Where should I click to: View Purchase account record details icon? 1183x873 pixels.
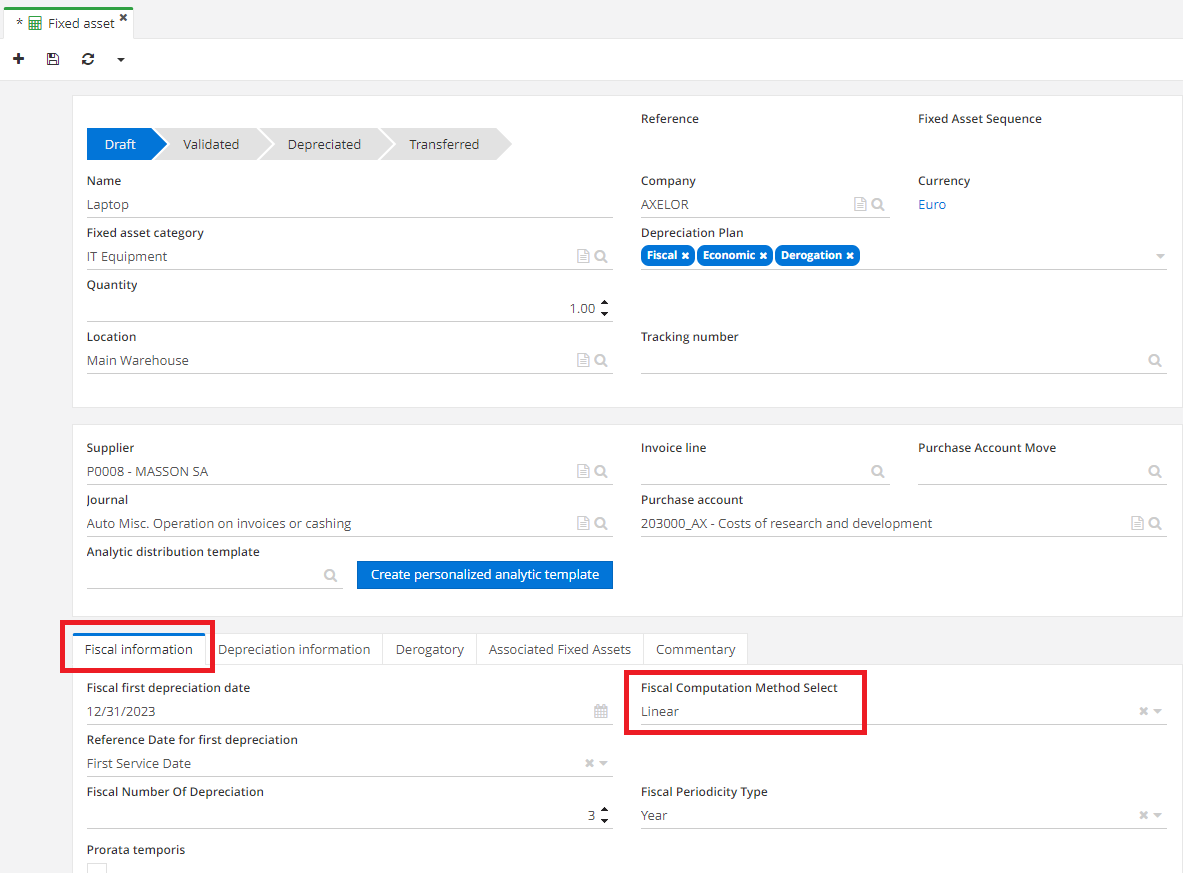tap(1138, 524)
